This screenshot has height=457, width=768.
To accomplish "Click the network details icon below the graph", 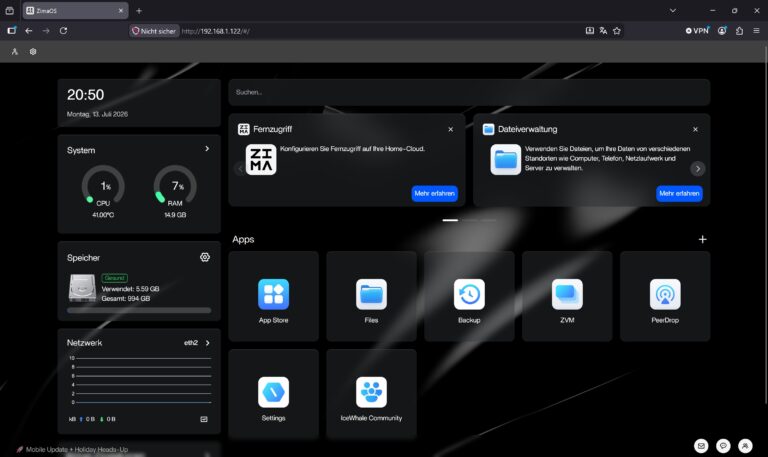I will point(204,419).
